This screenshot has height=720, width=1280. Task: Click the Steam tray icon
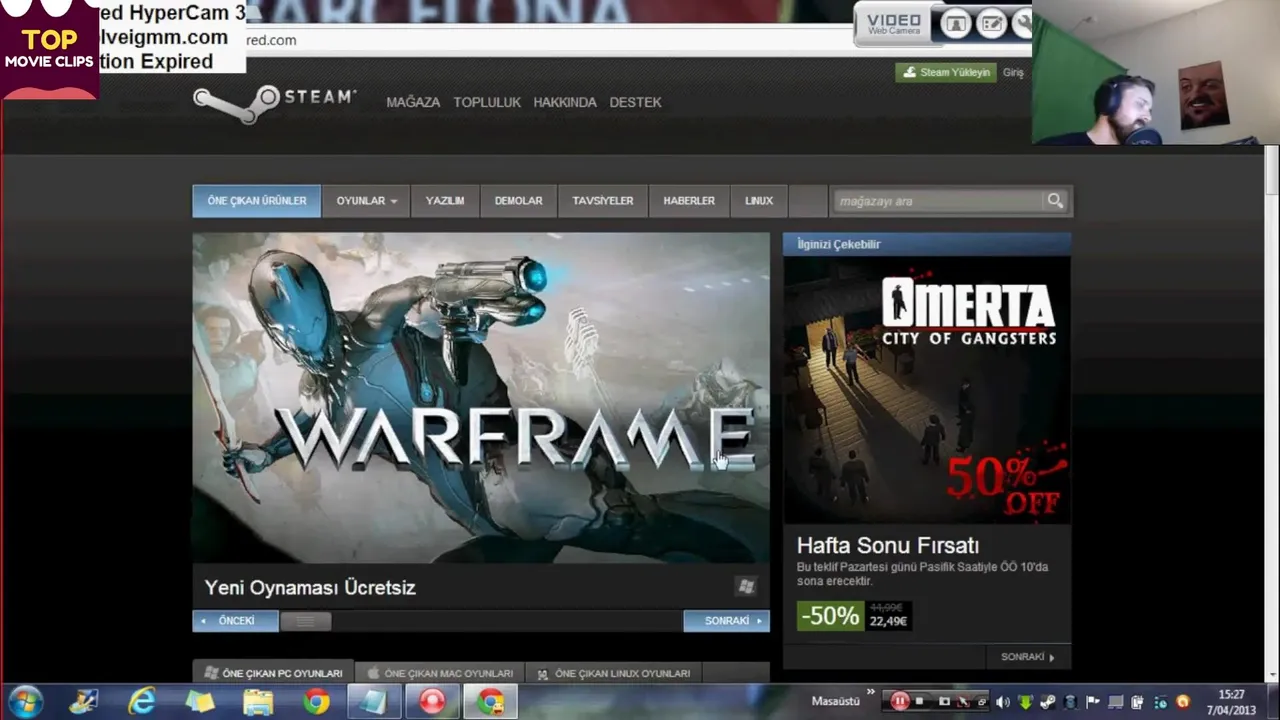coord(1048,702)
